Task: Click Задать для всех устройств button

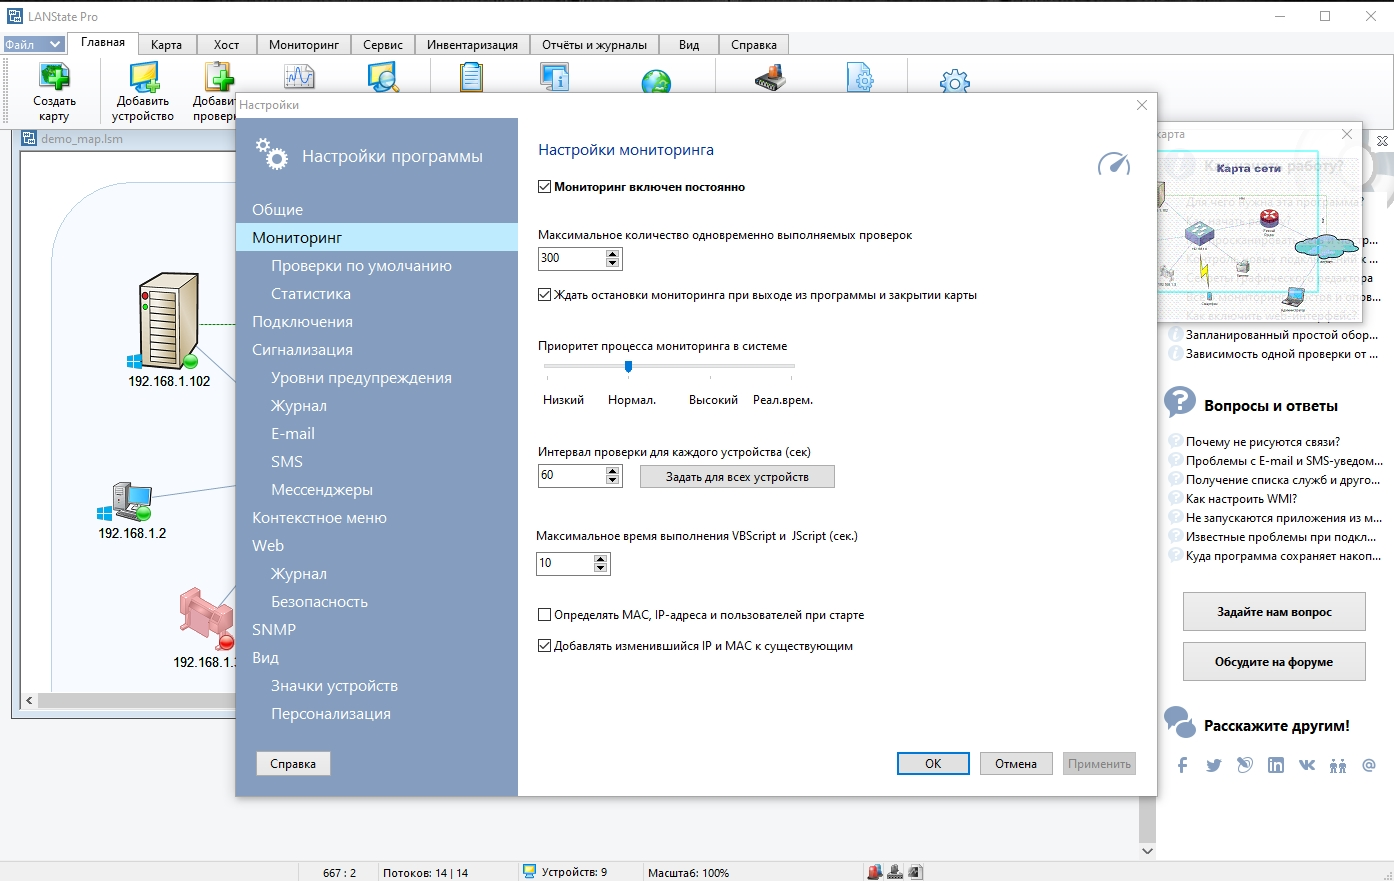Action: (737, 477)
